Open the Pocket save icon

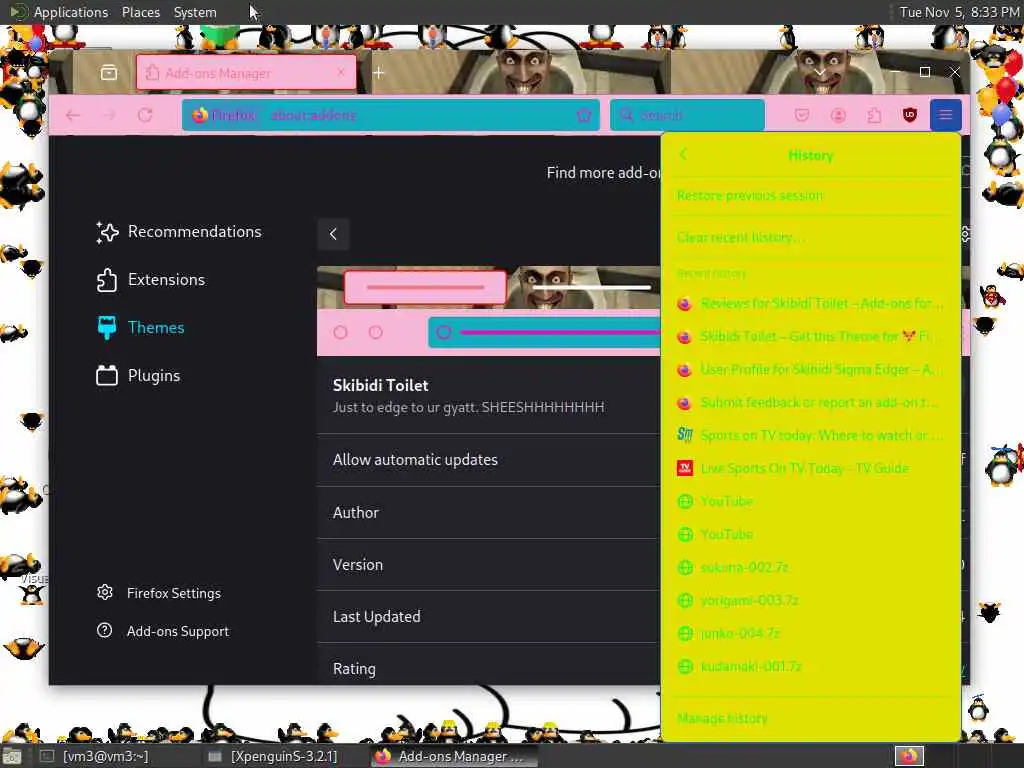point(802,116)
